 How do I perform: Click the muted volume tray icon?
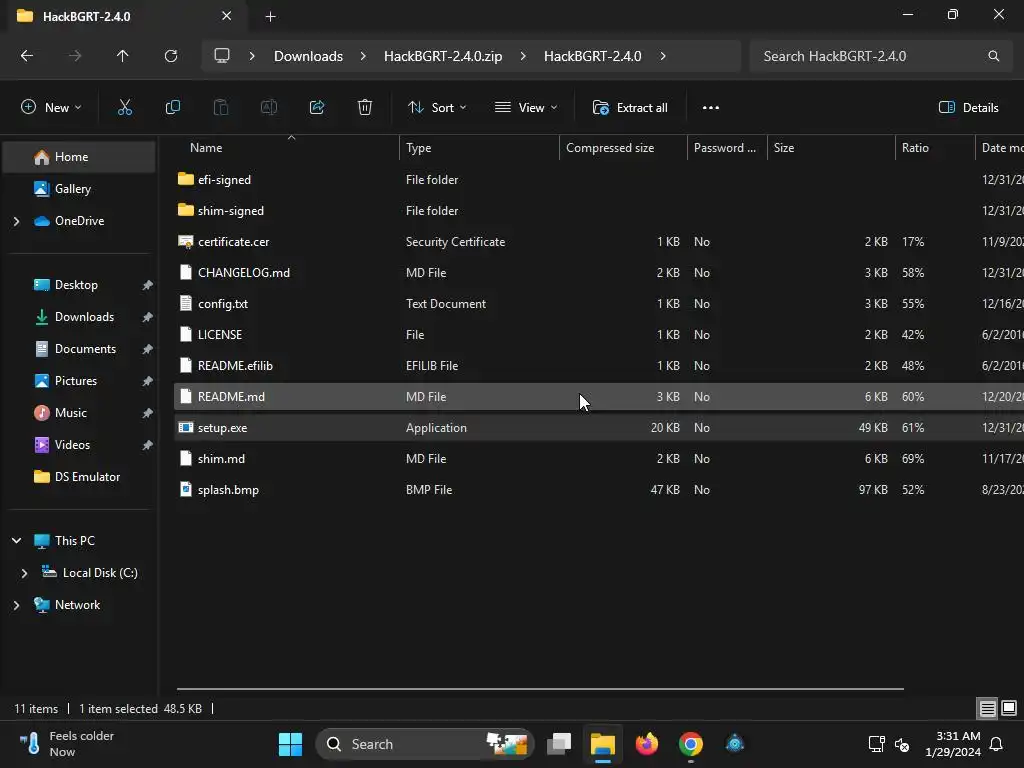[x=902, y=744]
